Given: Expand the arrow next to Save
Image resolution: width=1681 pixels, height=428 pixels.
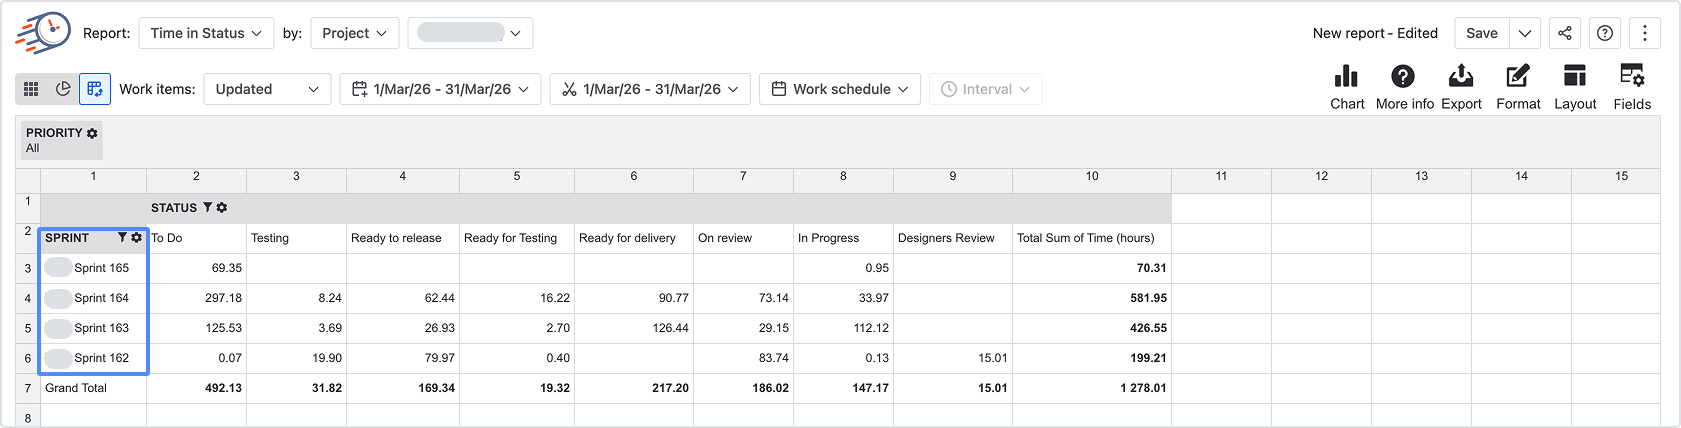Looking at the screenshot, I should pyautogui.click(x=1525, y=33).
